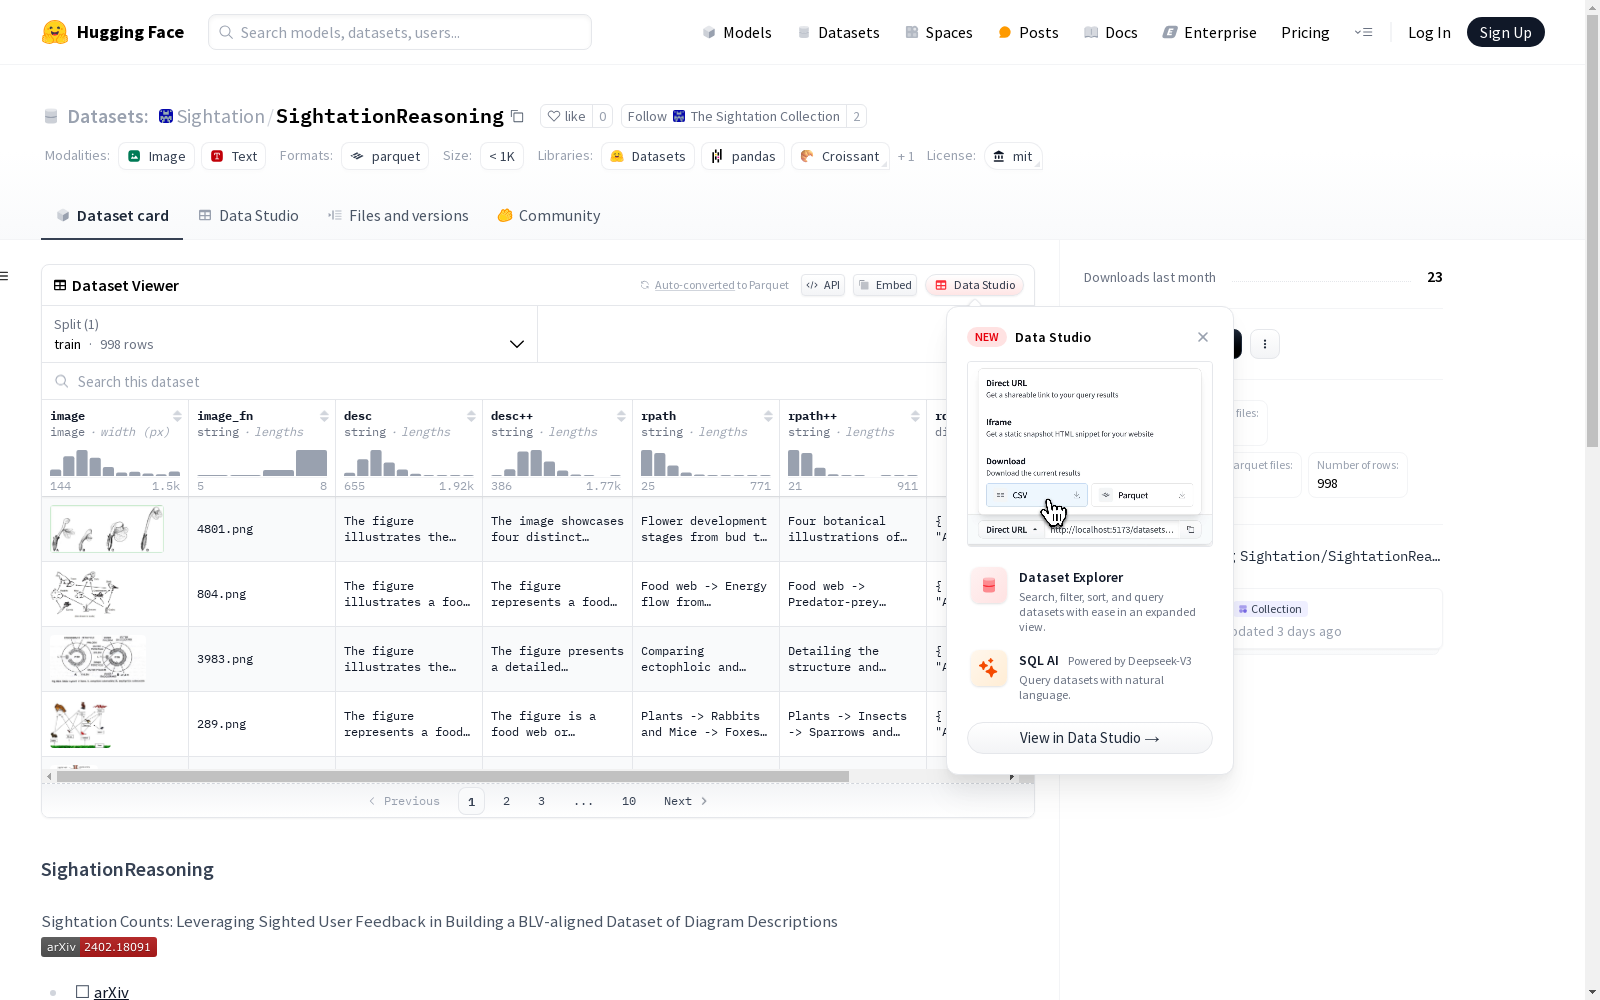Screen dimensions: 1600x1000
Task: Click the Sign Up button
Action: pos(1506,32)
